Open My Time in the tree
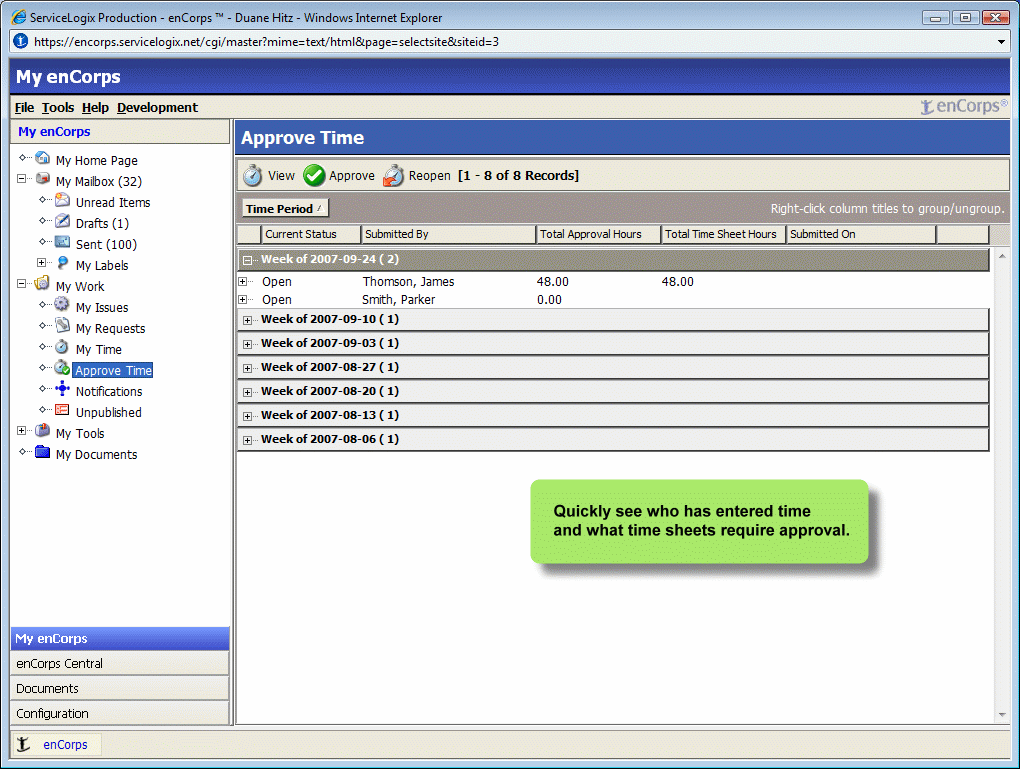The width and height of the screenshot is (1020, 769). click(x=98, y=349)
